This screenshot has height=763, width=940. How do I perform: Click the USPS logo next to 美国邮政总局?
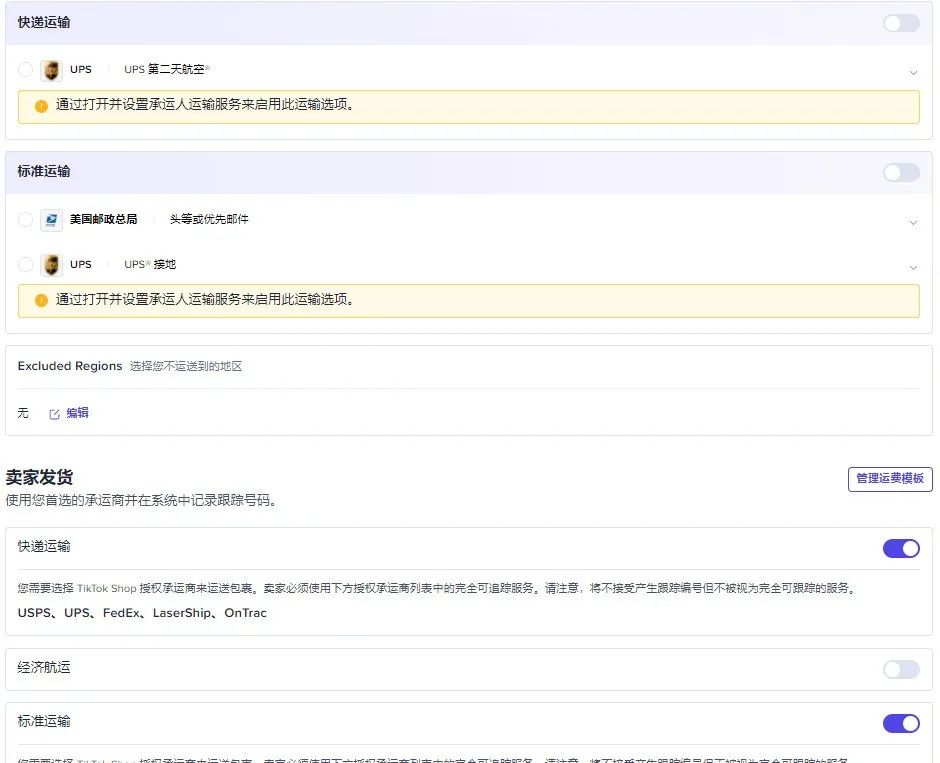(51, 220)
